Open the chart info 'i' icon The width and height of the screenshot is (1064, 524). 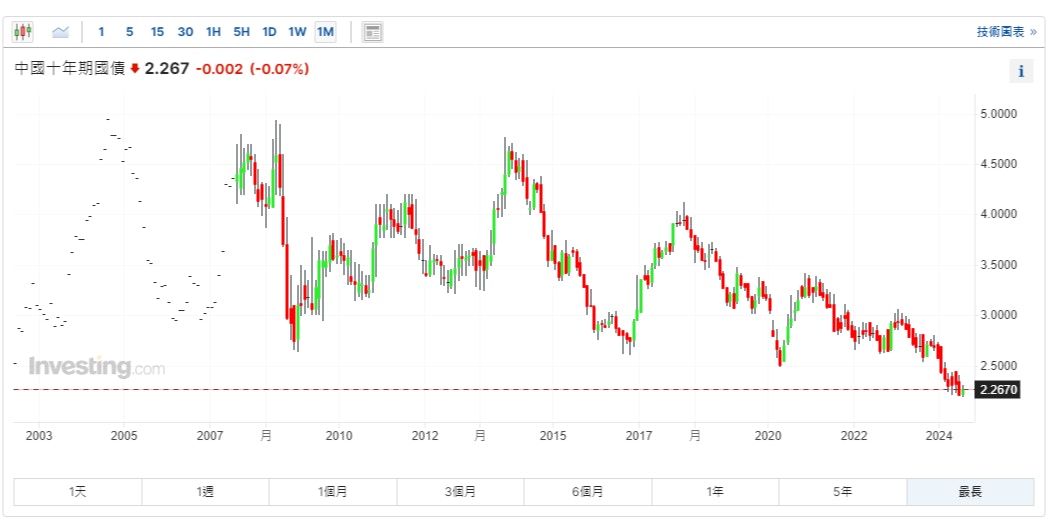1021,71
